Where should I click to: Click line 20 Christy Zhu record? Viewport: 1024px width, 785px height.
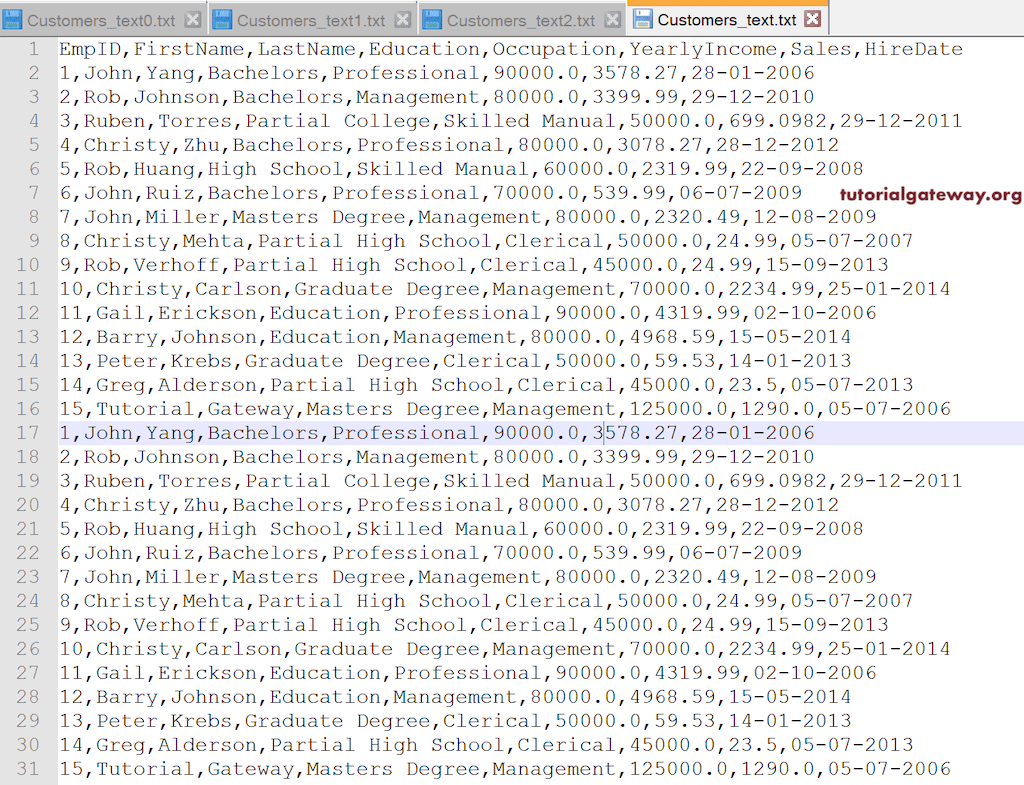tap(449, 505)
